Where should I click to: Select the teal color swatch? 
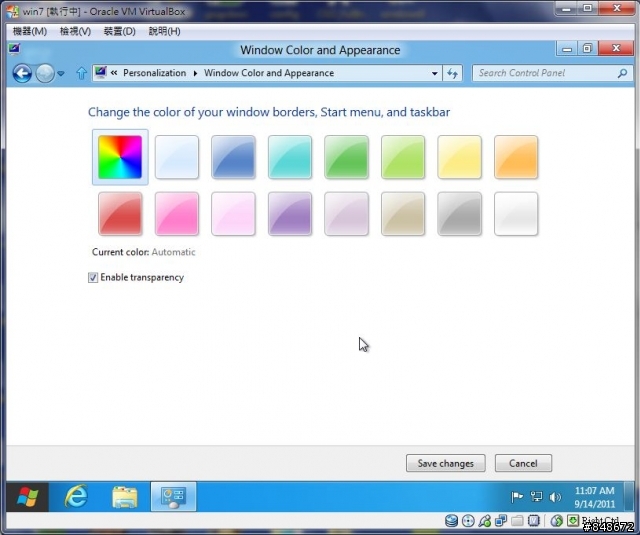pos(290,157)
